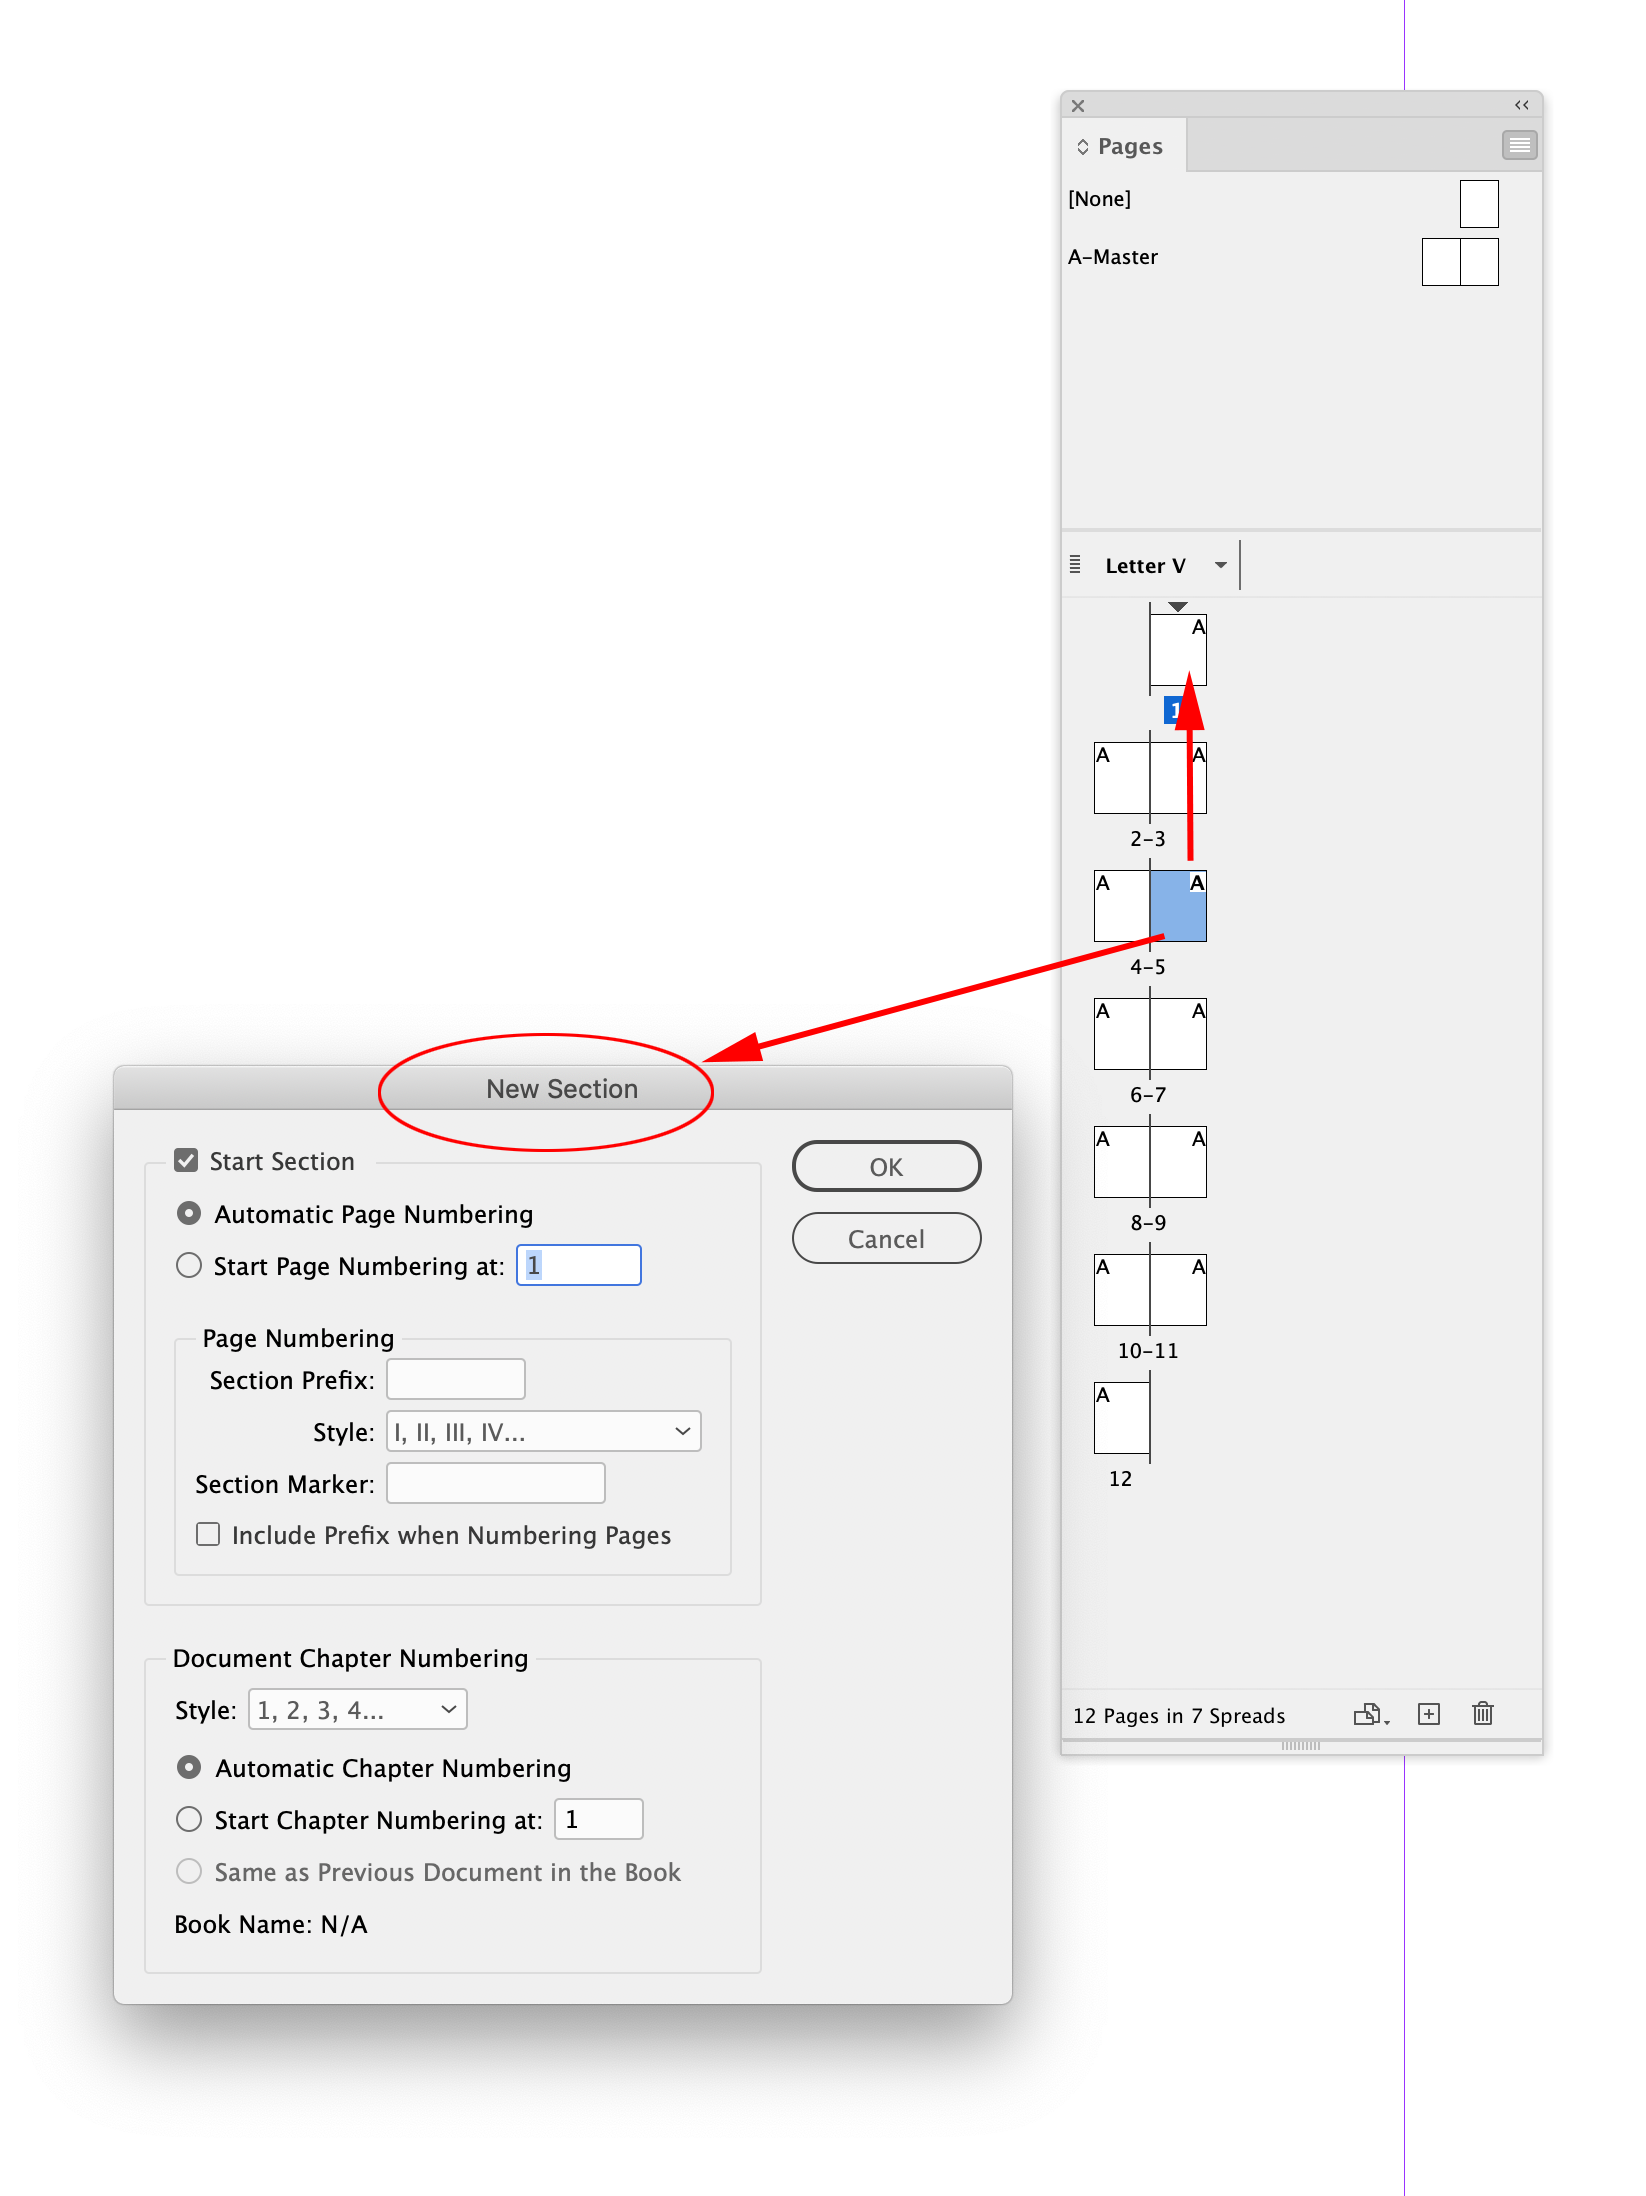Select Start Page Numbering at option

coord(188,1265)
